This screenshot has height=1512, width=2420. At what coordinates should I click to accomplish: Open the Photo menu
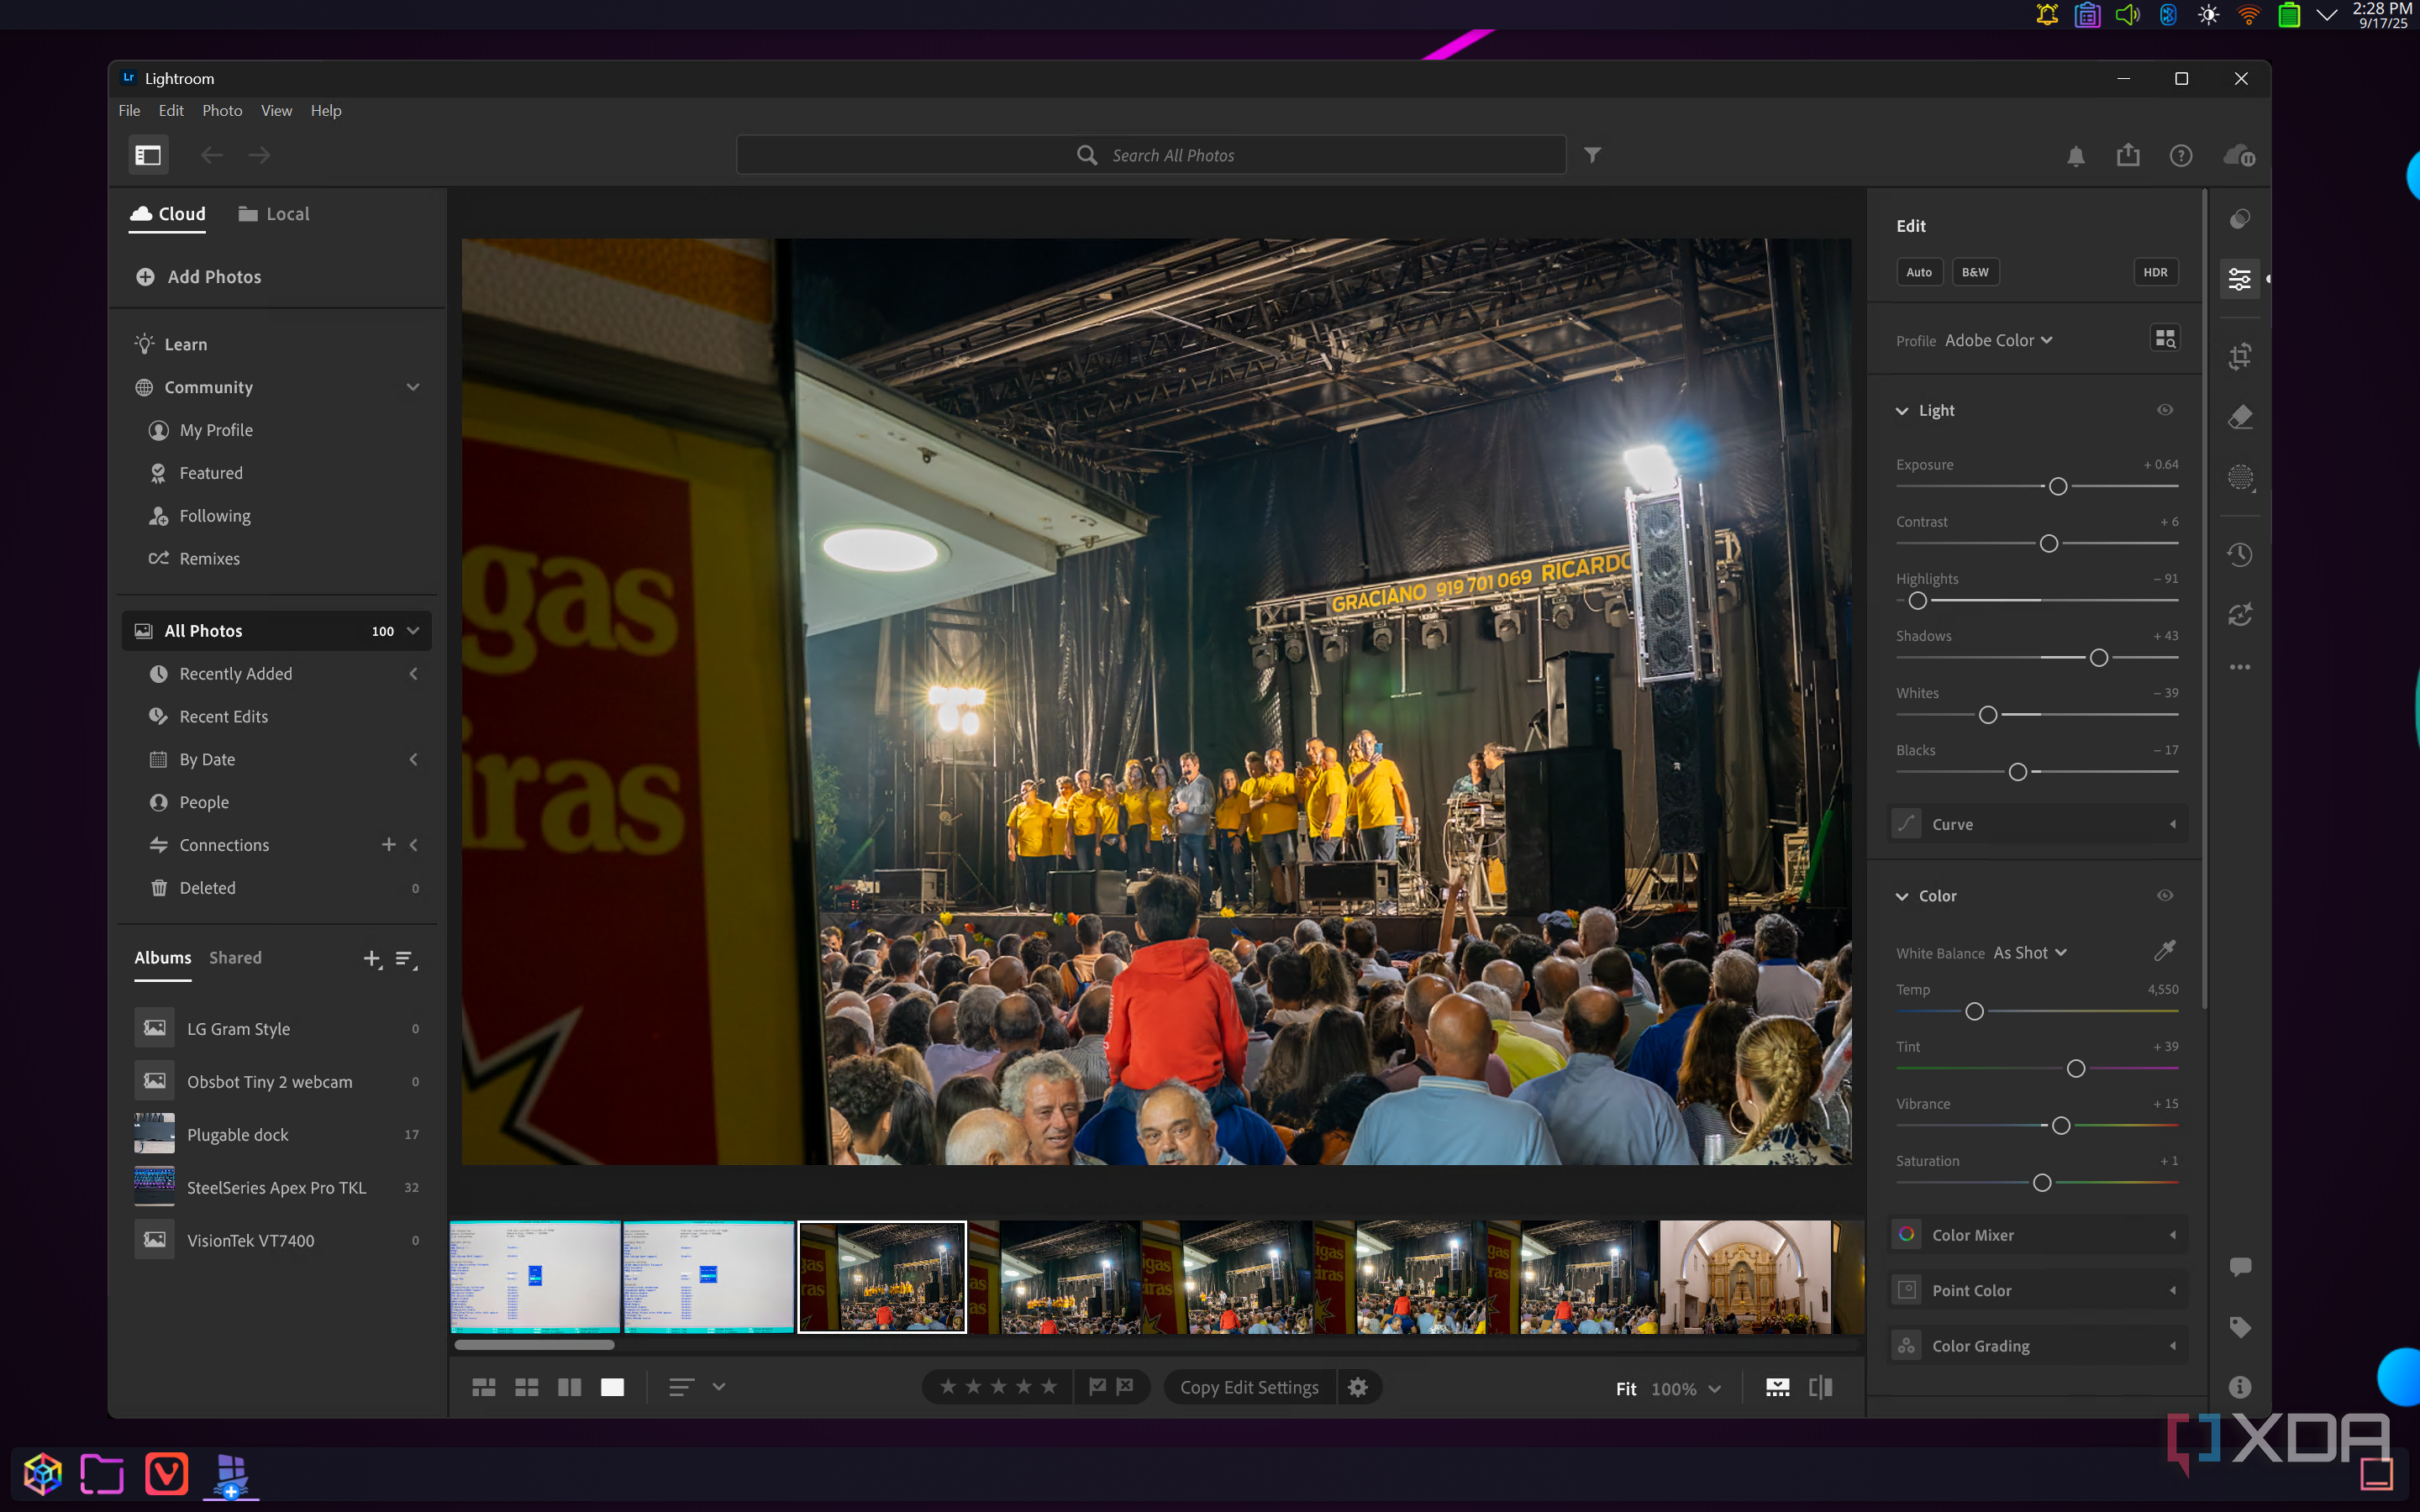(222, 111)
